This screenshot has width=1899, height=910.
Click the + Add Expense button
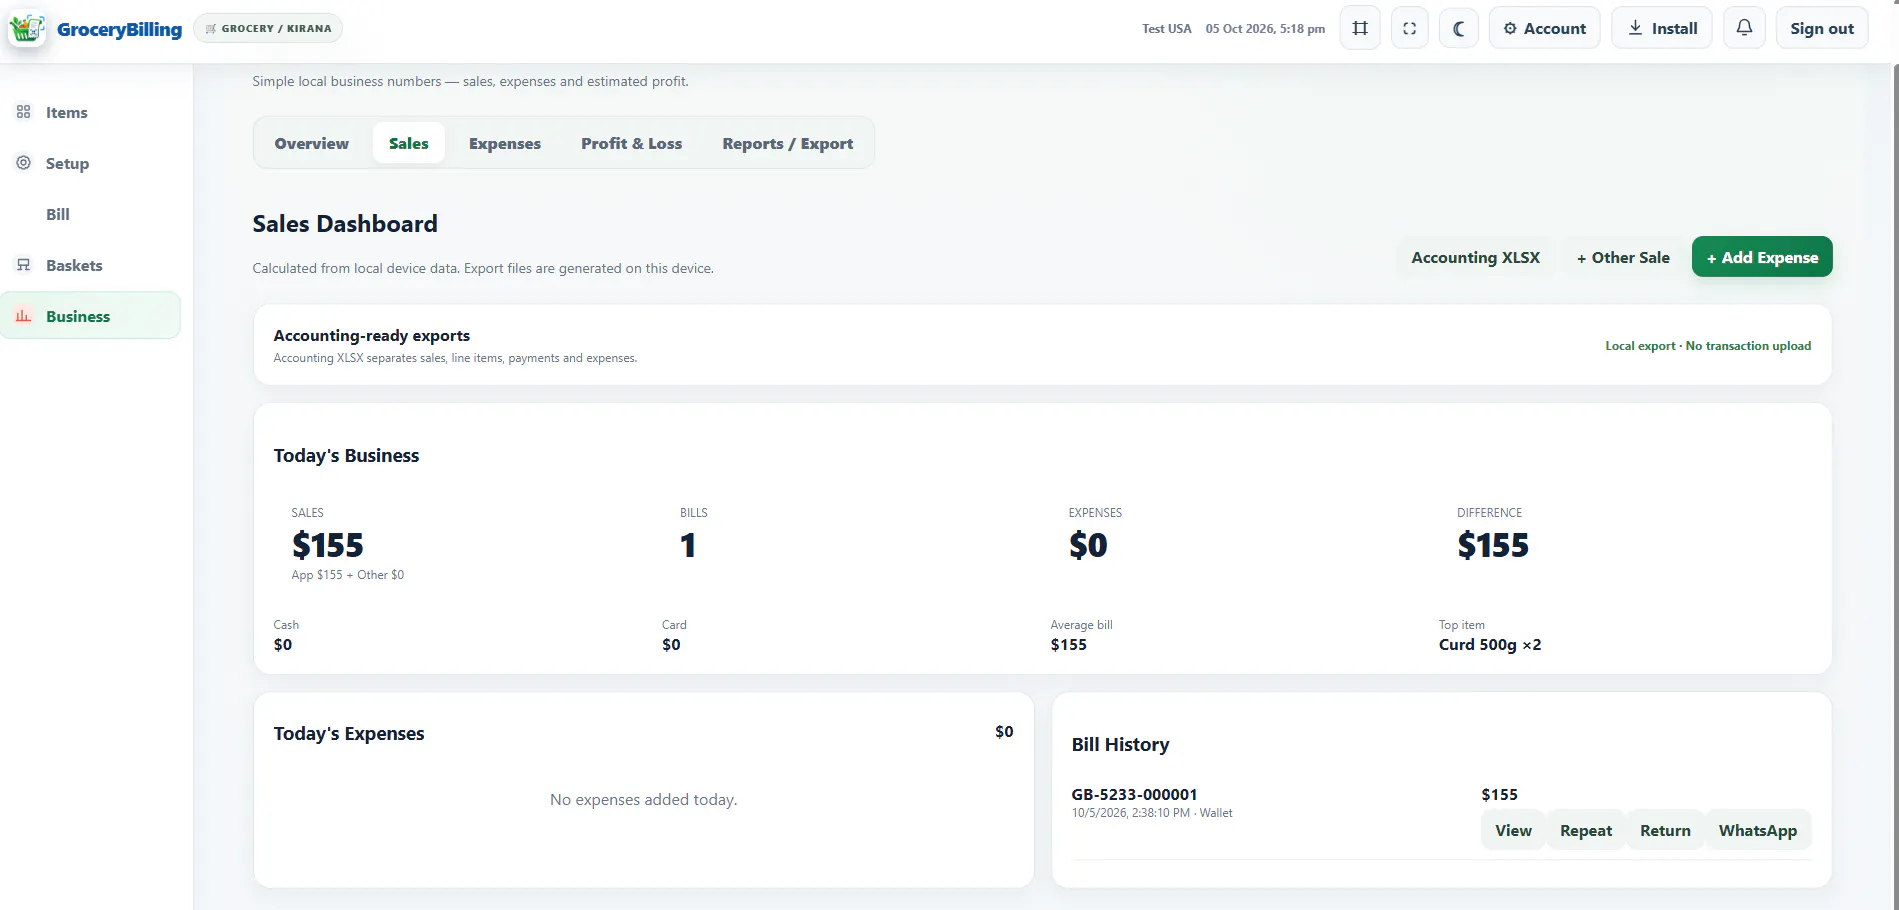tap(1762, 257)
